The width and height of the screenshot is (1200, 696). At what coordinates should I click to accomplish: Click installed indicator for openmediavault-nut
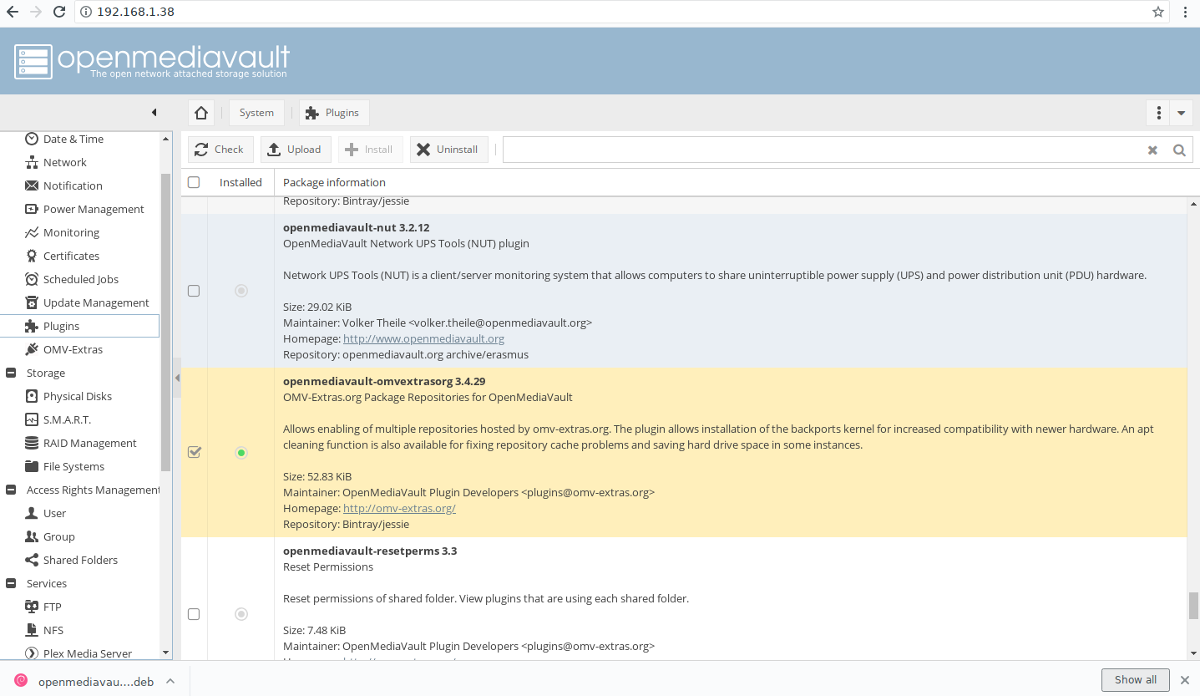pyautogui.click(x=241, y=291)
